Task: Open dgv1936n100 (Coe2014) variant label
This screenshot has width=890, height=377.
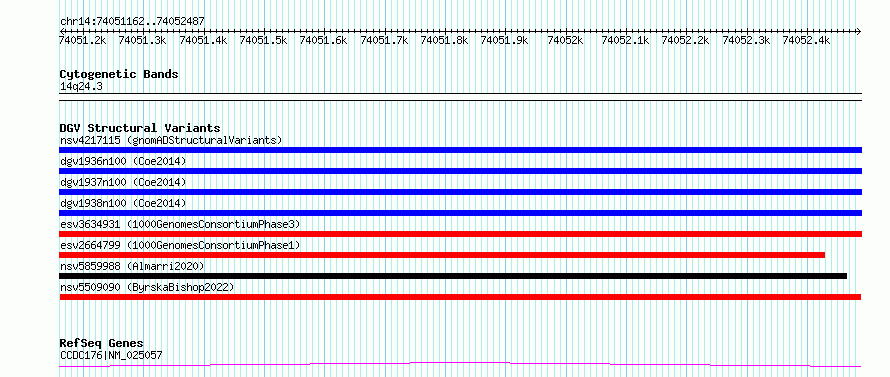Action: click(x=123, y=161)
